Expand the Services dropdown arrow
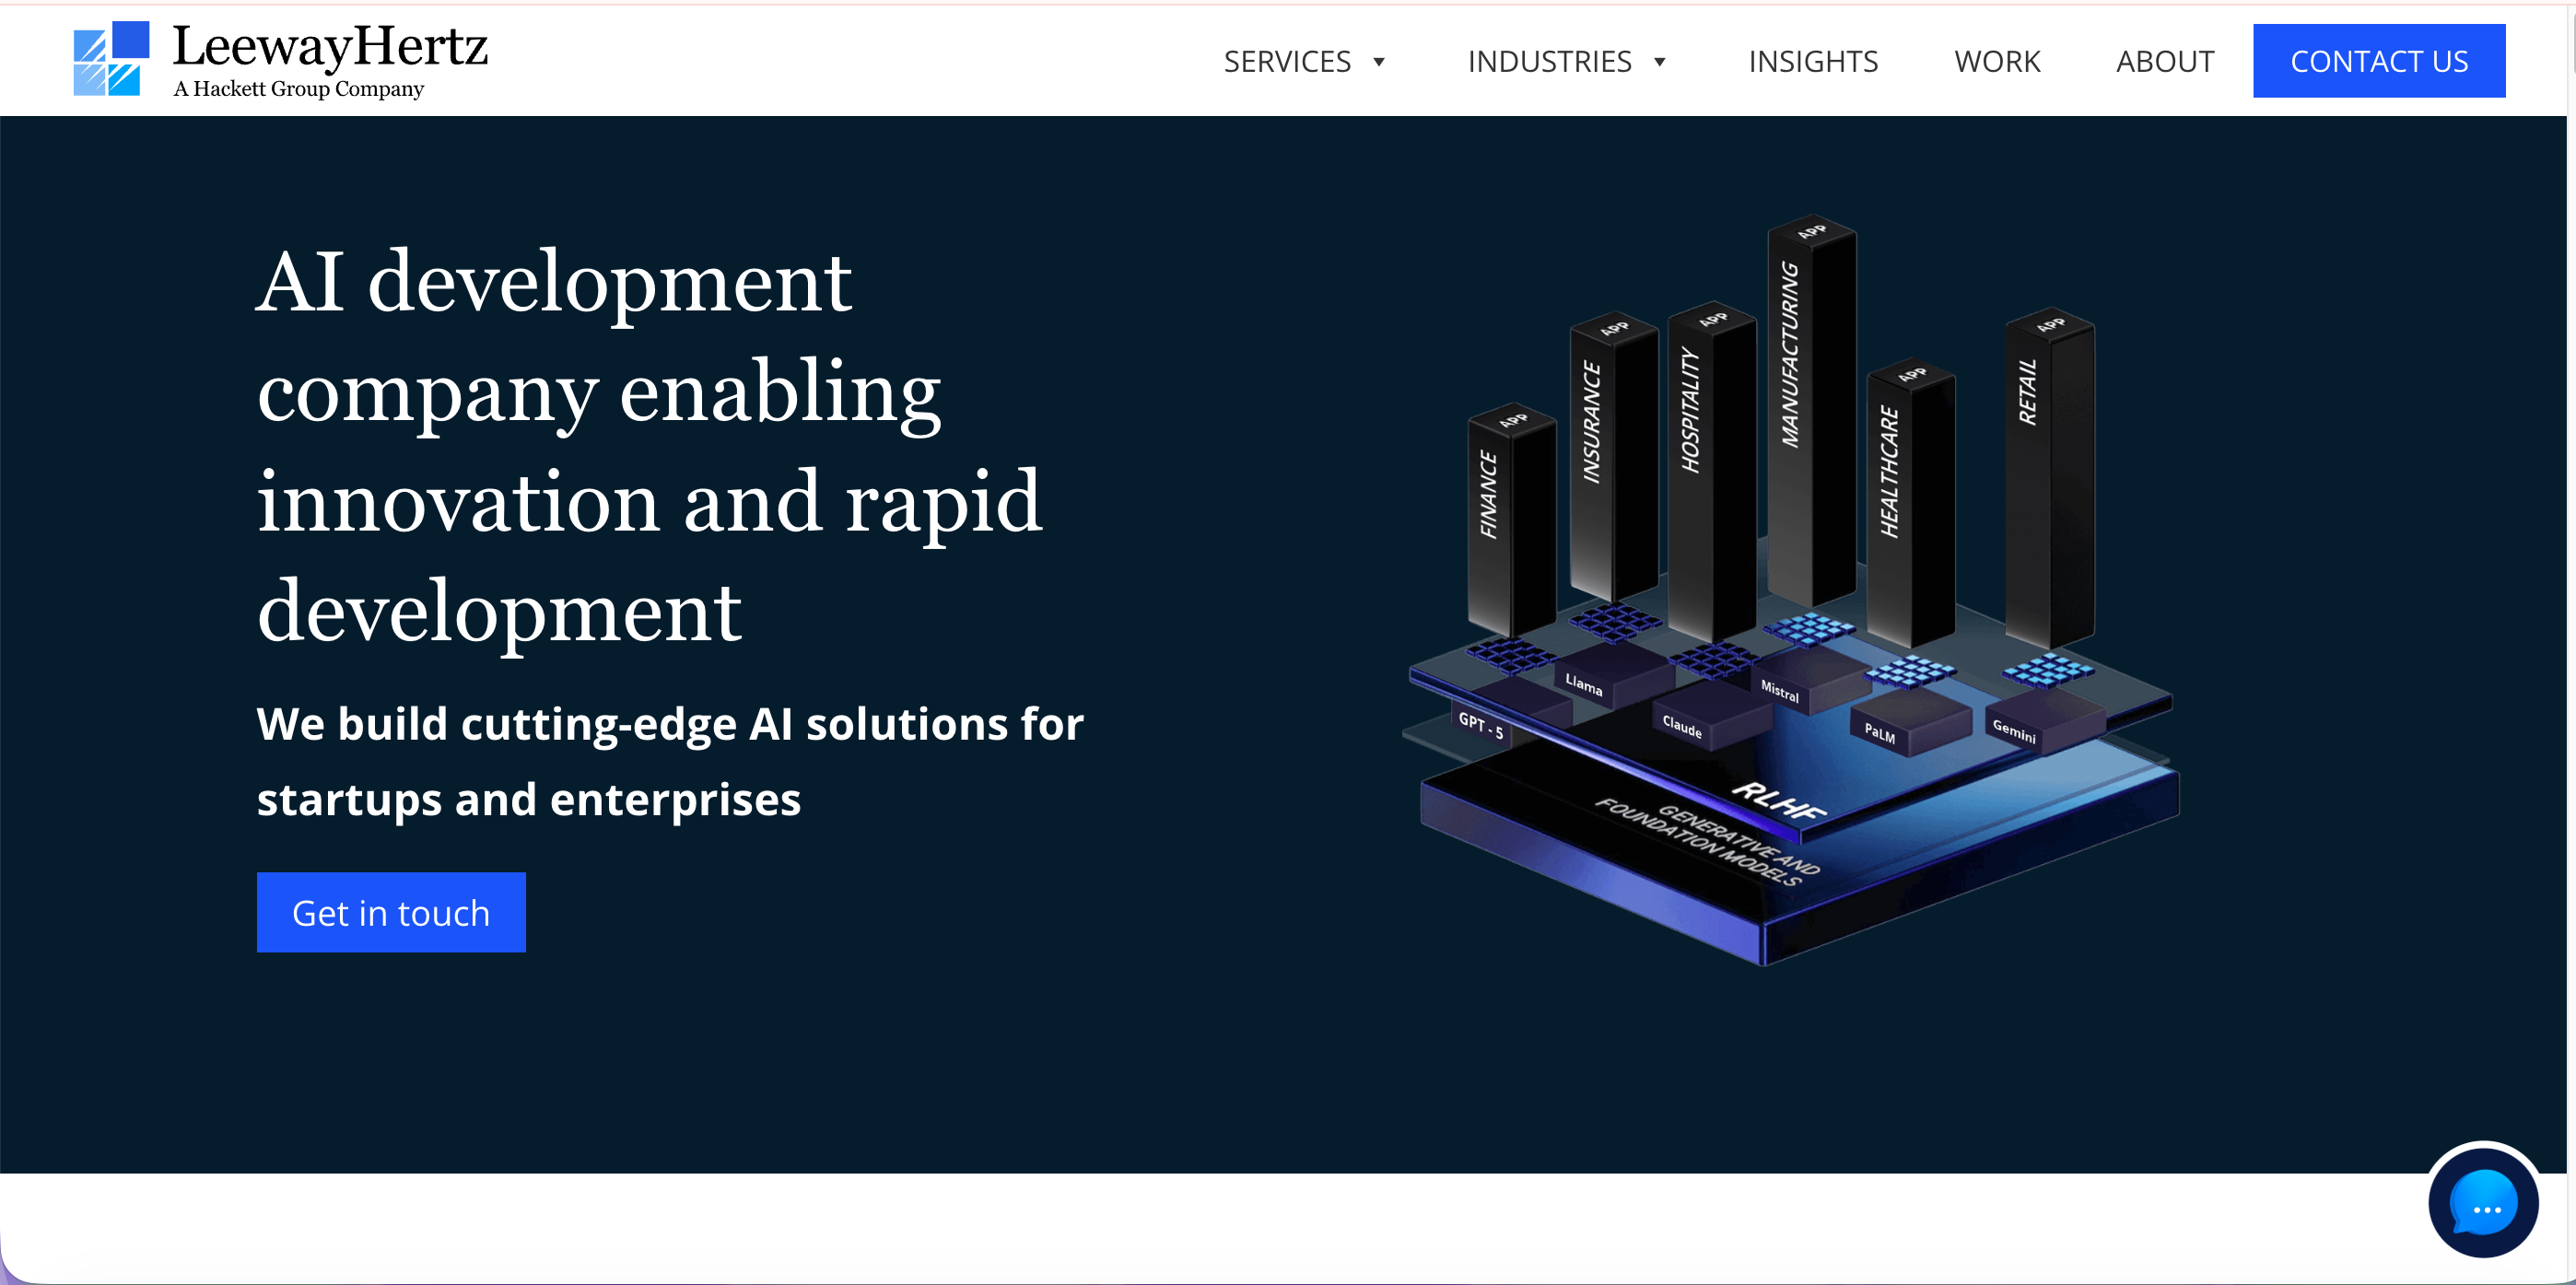2576x1285 pixels. [1379, 62]
